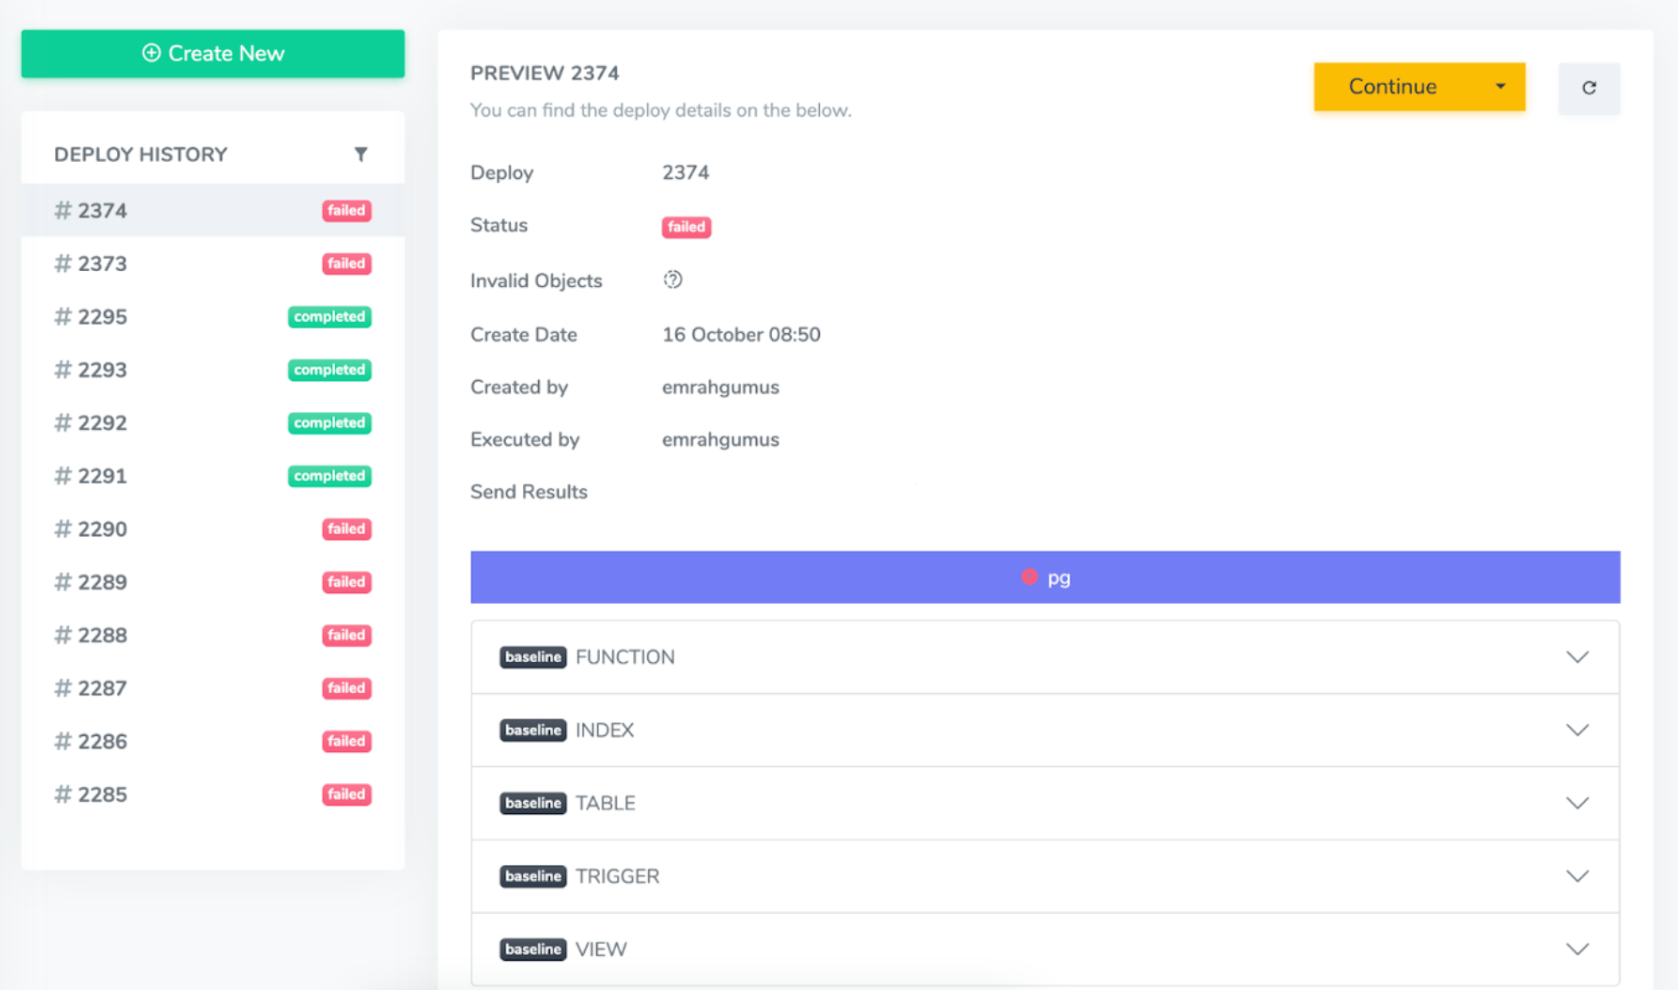Expand the TRIGGER section
This screenshot has height=990, width=1678.
pos(1576,876)
